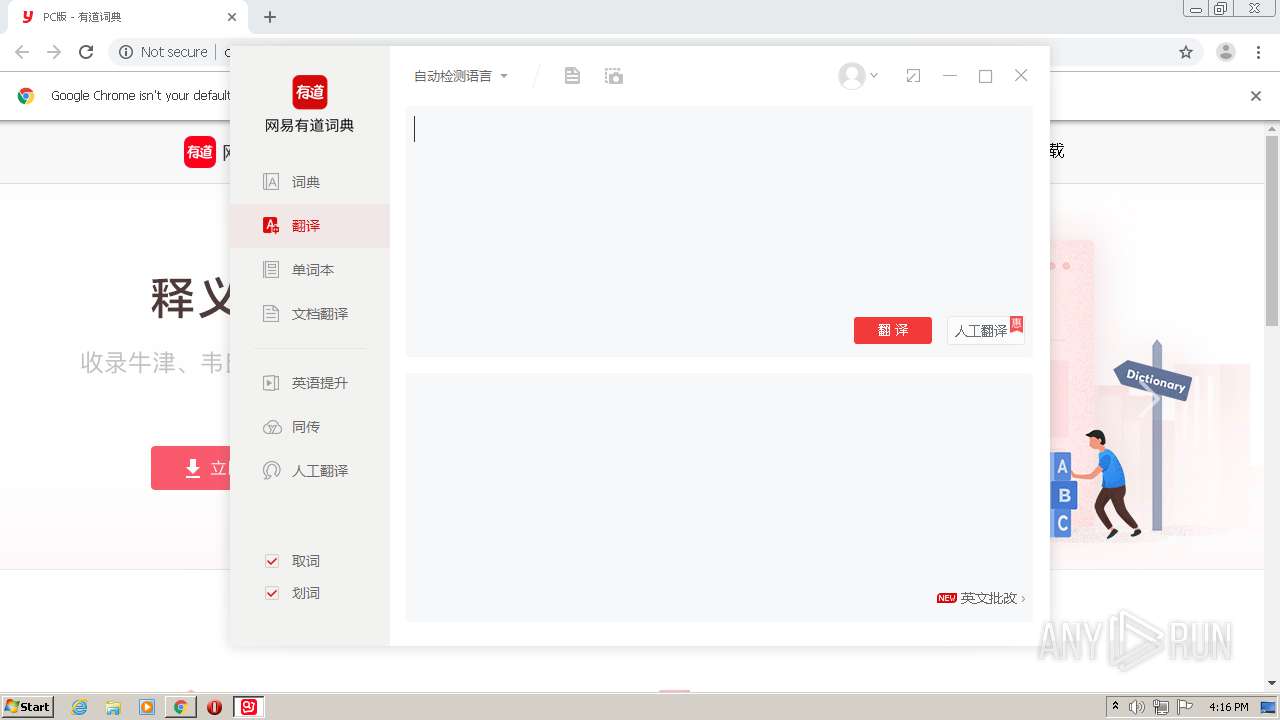Click the network tray icon
This screenshot has width=1280, height=720.
click(x=1161, y=707)
